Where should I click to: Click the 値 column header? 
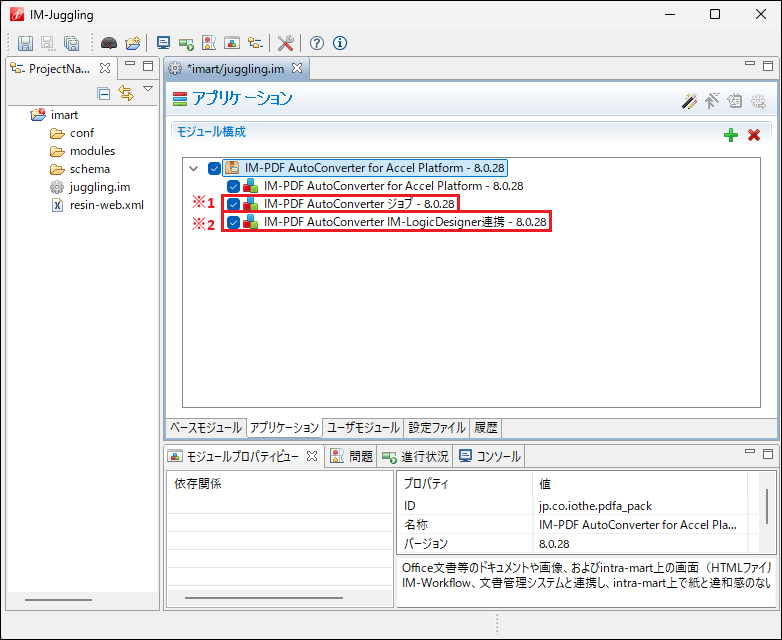click(545, 484)
